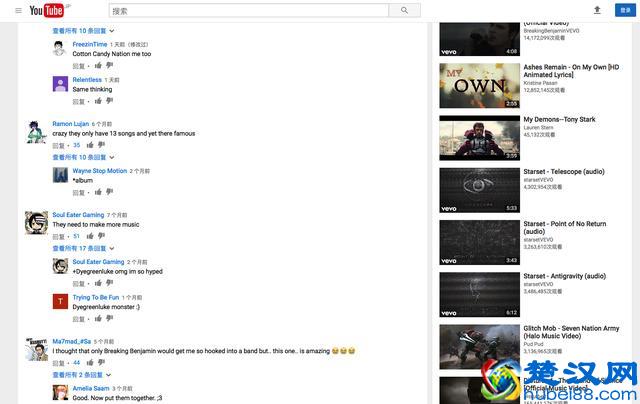Image resolution: width=640 pixels, height=404 pixels.
Task: Click 'Lauren Stern' channel under My Demons
Action: point(538,128)
